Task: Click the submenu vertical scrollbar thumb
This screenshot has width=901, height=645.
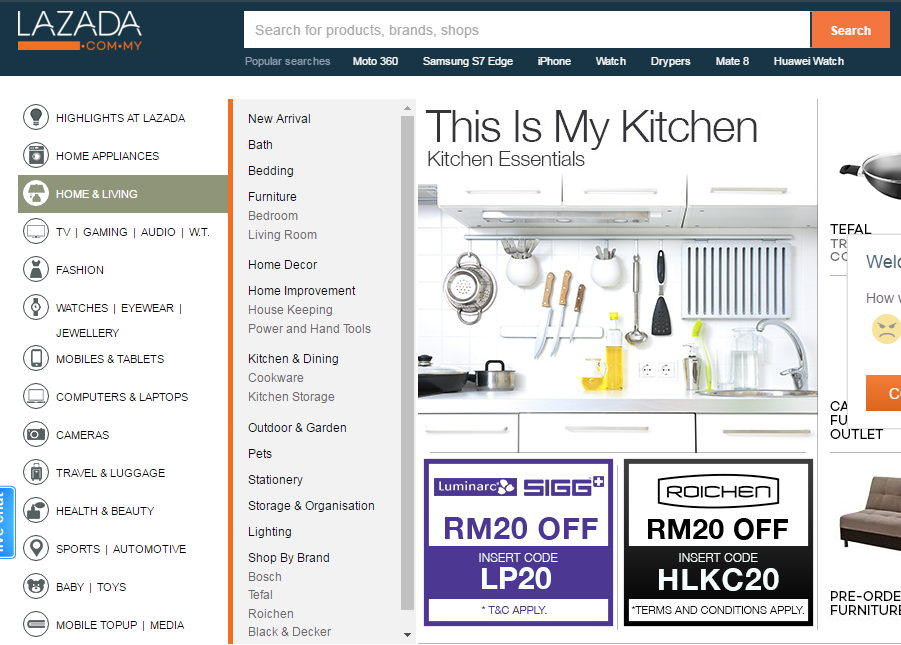Action: (407, 362)
